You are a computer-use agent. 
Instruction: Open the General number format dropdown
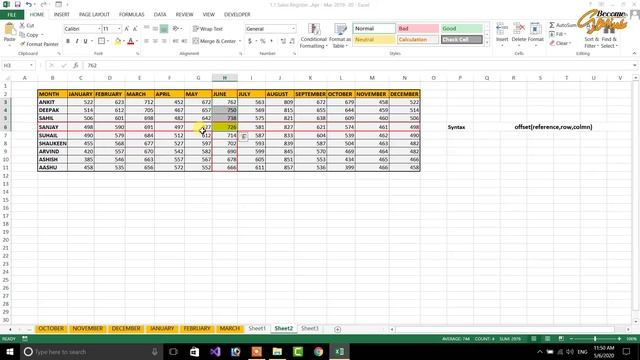pos(293,29)
